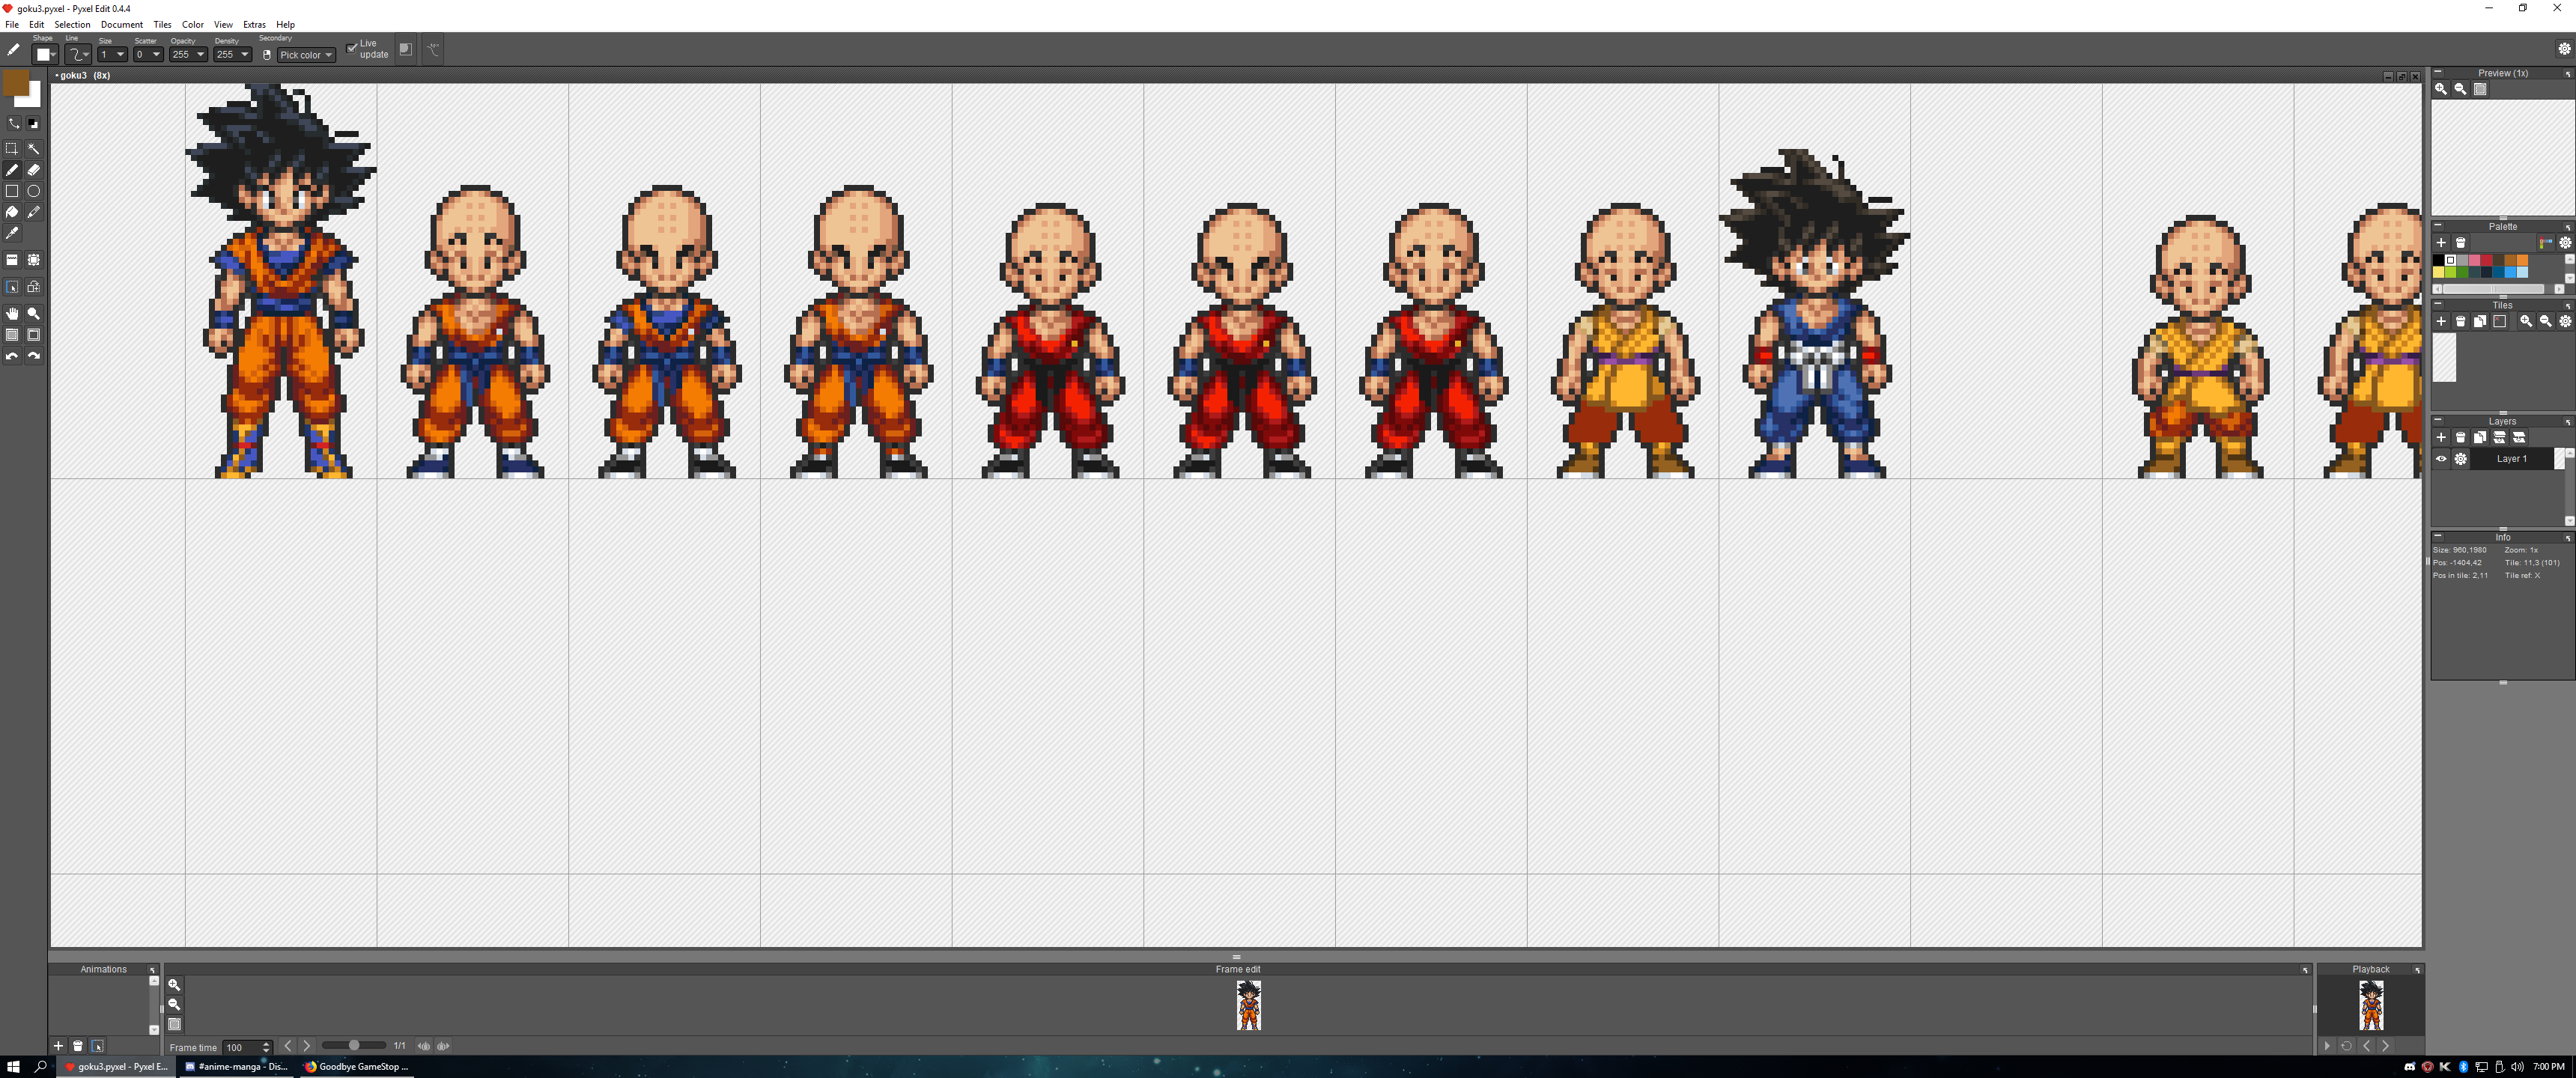Swap primary and secondary colors
2576x1078 pixels.
pos(13,123)
